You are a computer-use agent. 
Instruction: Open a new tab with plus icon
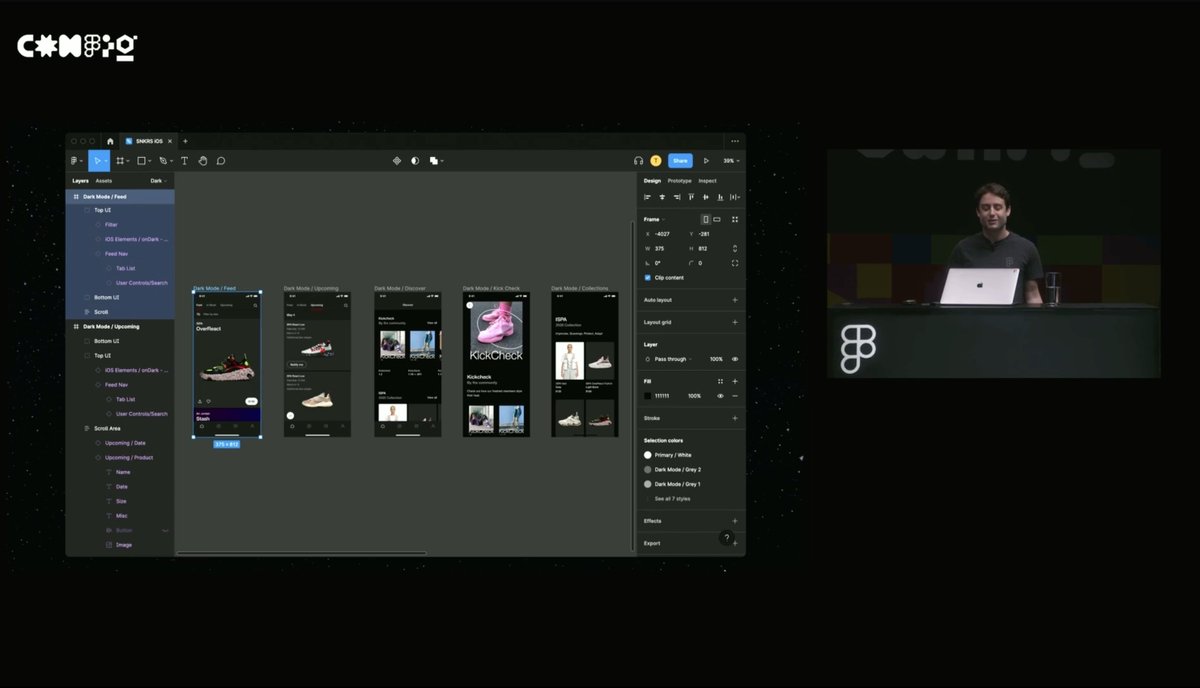(185, 141)
